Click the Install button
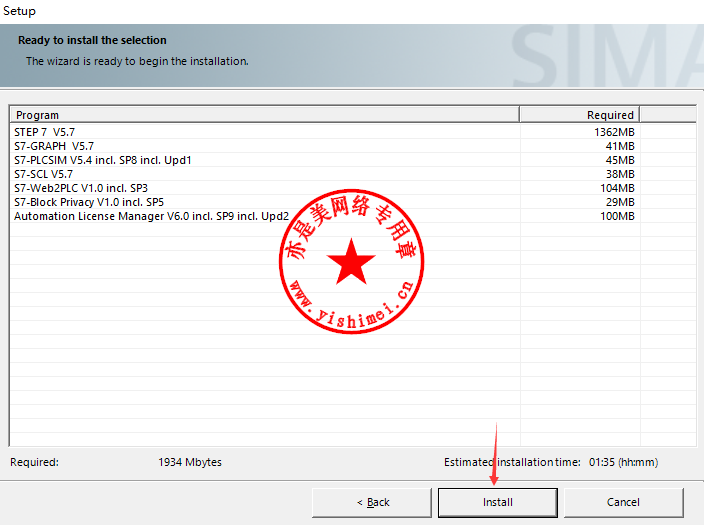704x525 pixels. (497, 502)
